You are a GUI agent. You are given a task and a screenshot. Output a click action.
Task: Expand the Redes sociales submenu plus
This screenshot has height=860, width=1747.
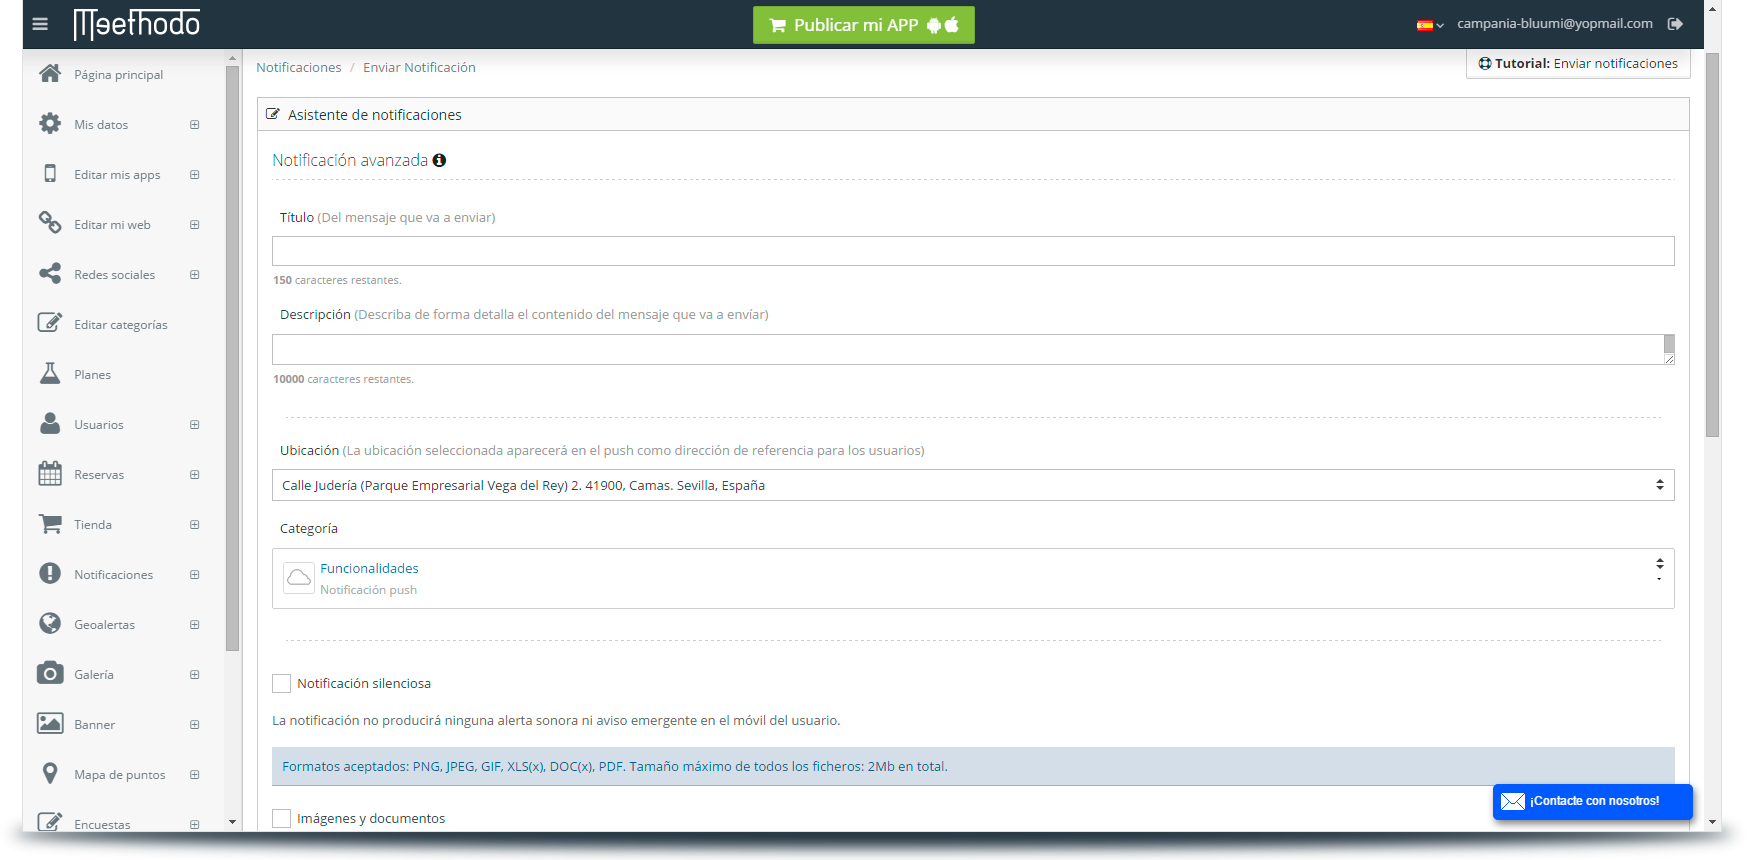click(x=195, y=275)
